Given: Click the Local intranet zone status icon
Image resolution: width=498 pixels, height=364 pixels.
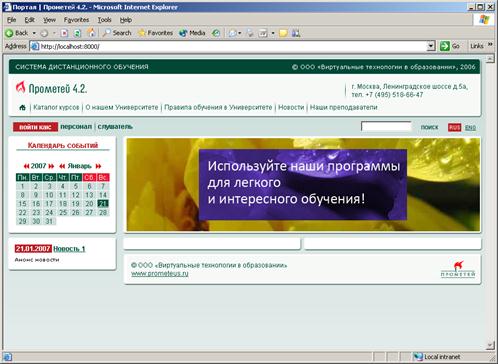Looking at the screenshot, I should point(417,357).
